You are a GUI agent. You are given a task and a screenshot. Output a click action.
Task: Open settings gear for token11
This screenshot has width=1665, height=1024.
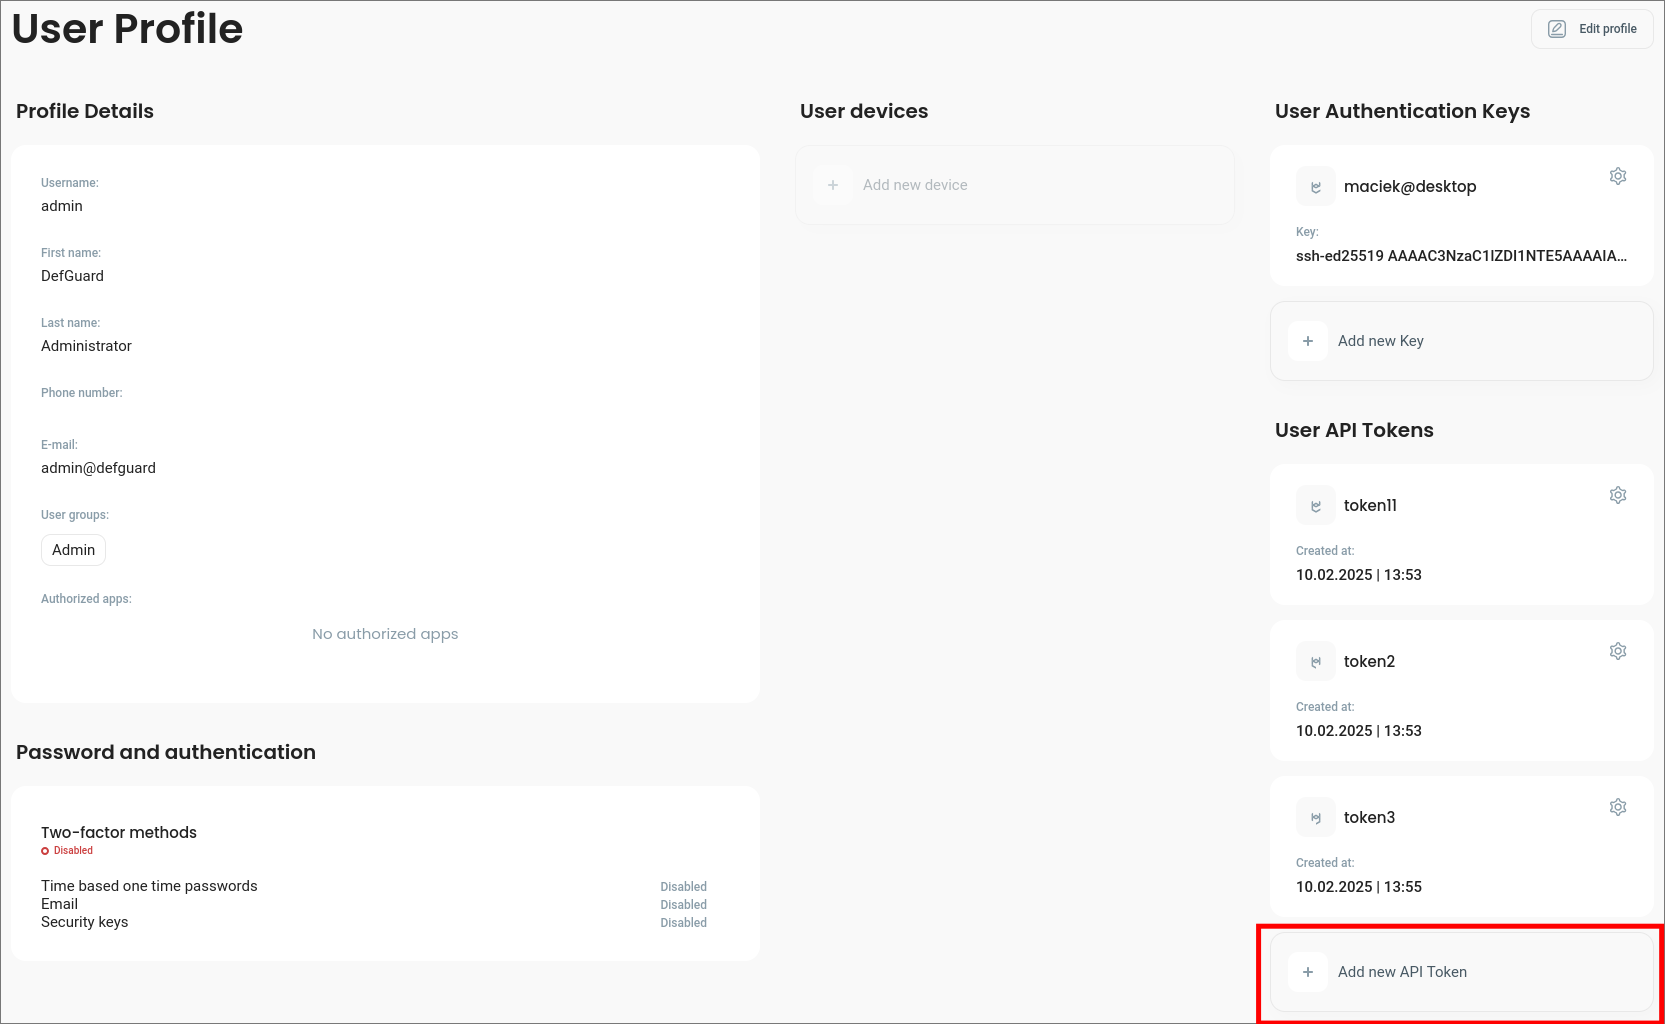point(1617,495)
